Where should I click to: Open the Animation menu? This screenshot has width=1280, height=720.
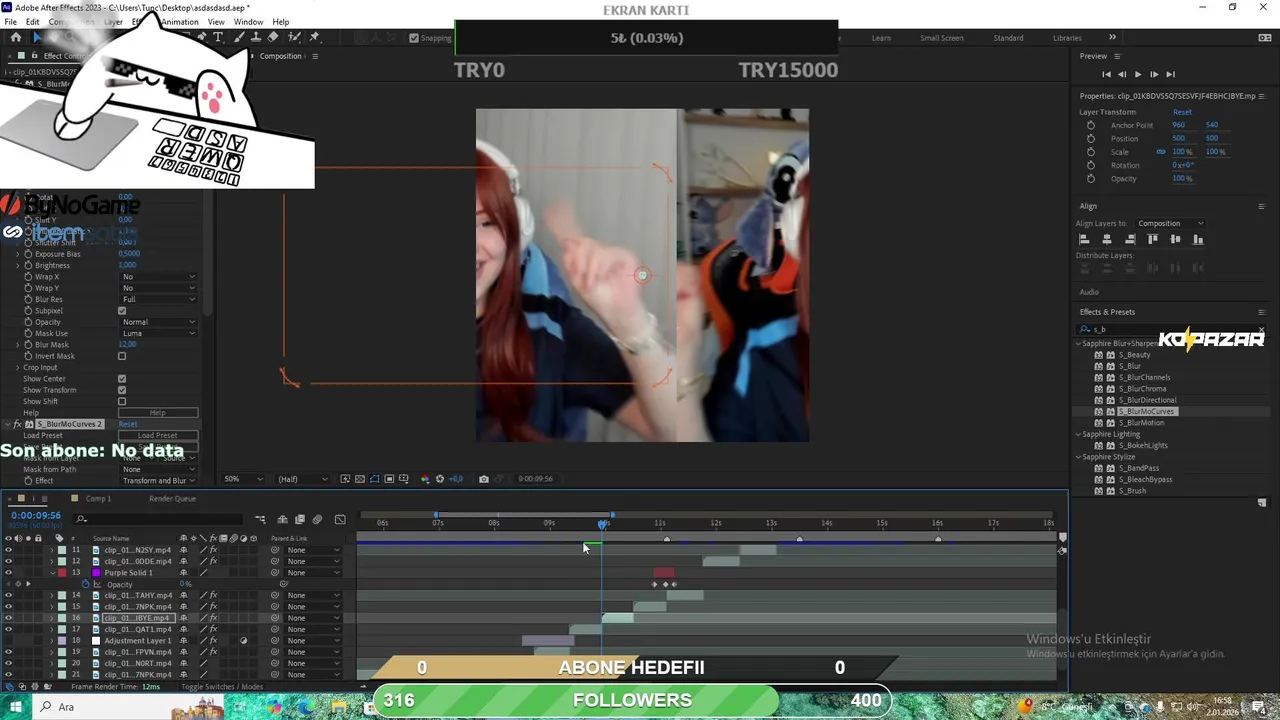(180, 22)
